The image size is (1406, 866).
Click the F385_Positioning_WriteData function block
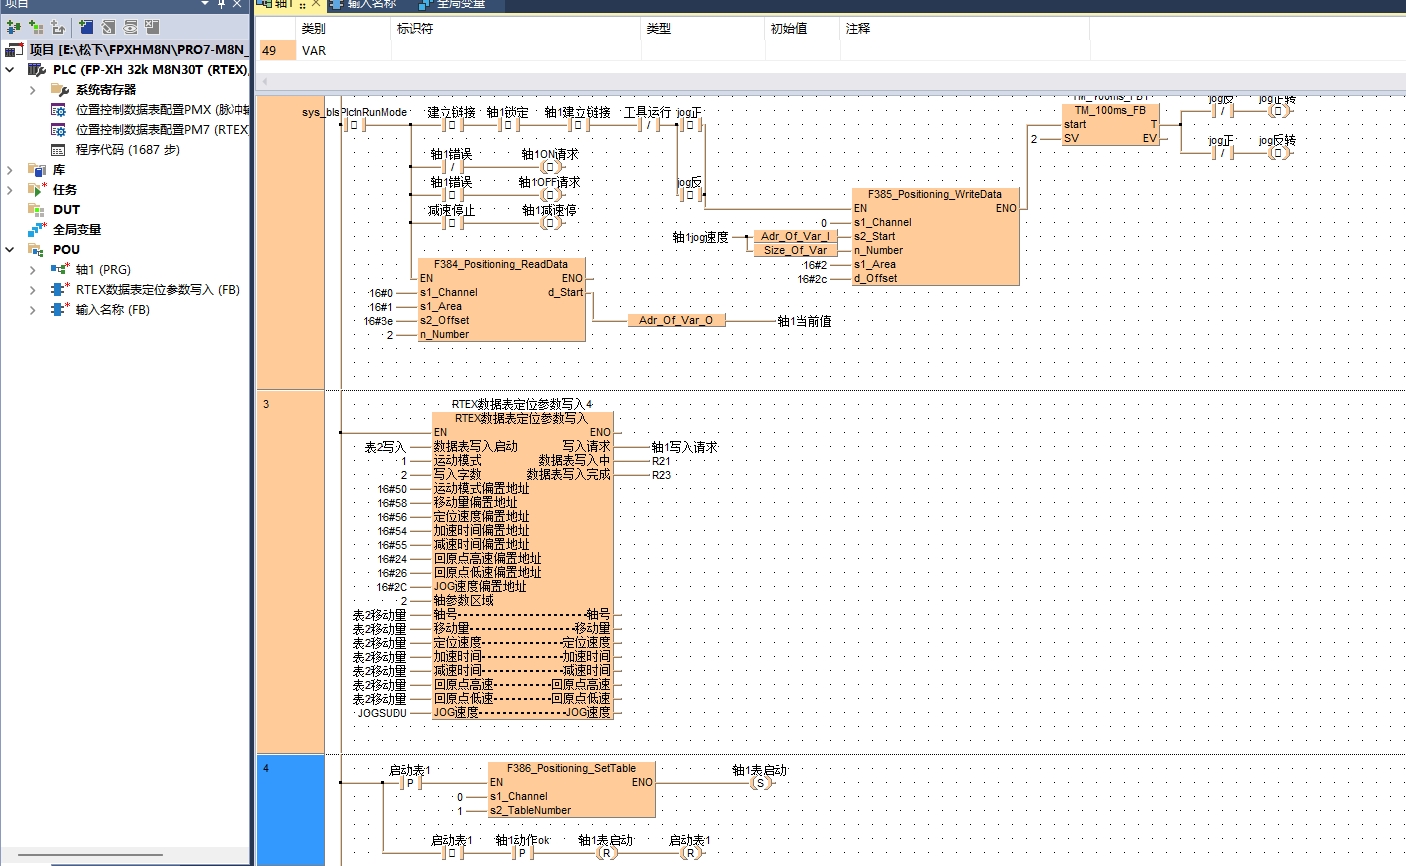(x=934, y=237)
